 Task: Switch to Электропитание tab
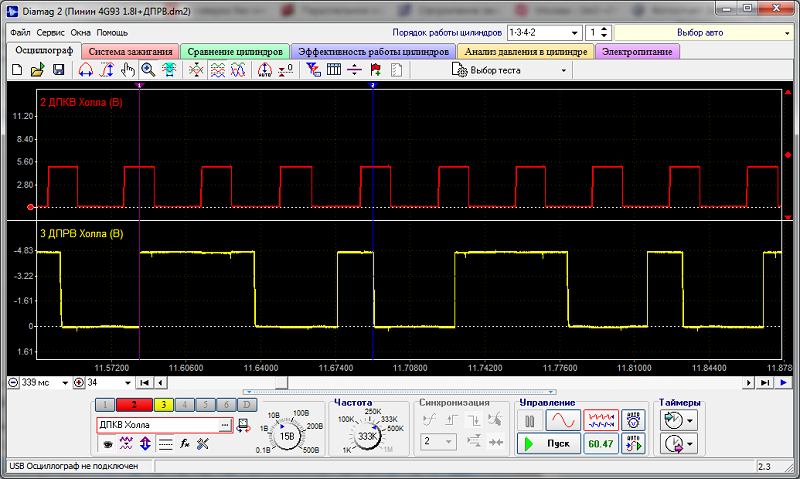pos(637,52)
